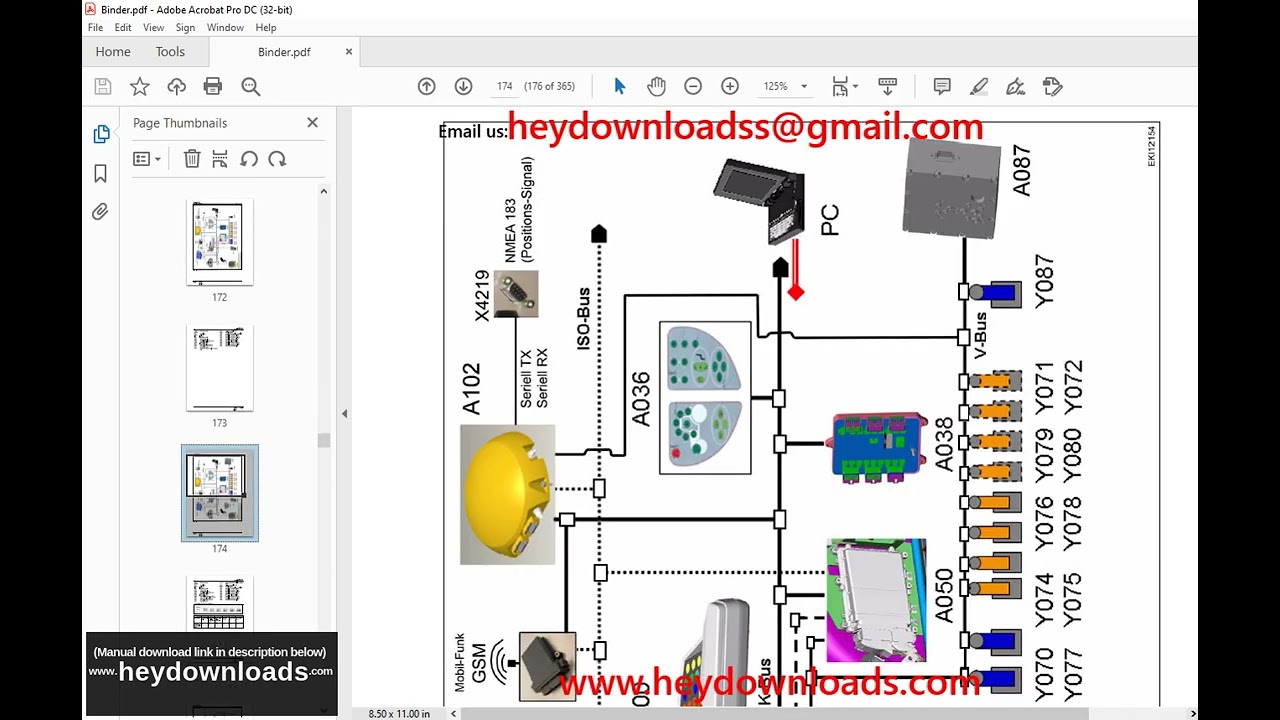
Task: Click the (176 of 365) page count text
Action: (550, 87)
